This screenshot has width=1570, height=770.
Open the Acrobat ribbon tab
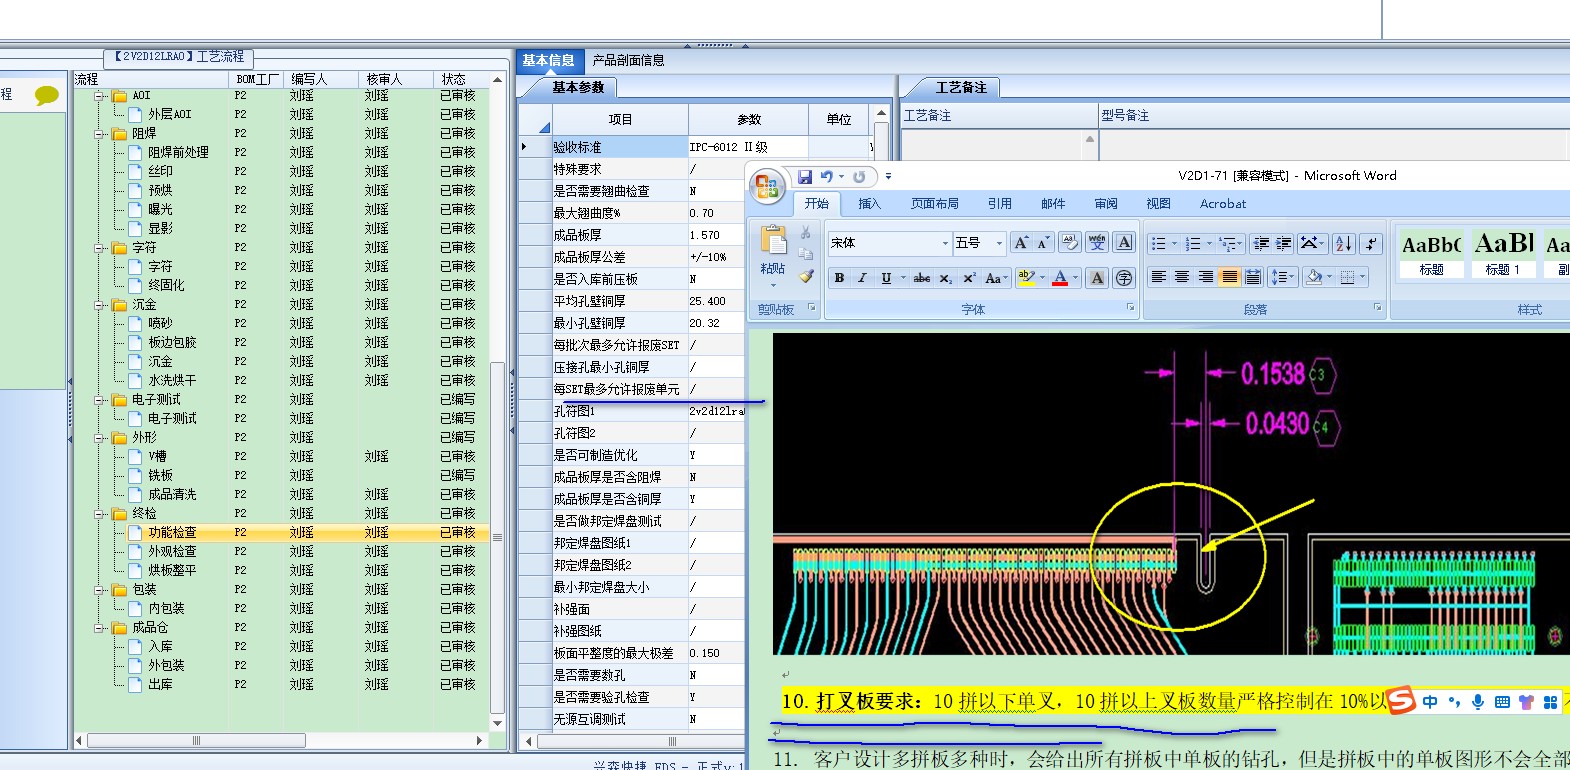click(x=1223, y=203)
